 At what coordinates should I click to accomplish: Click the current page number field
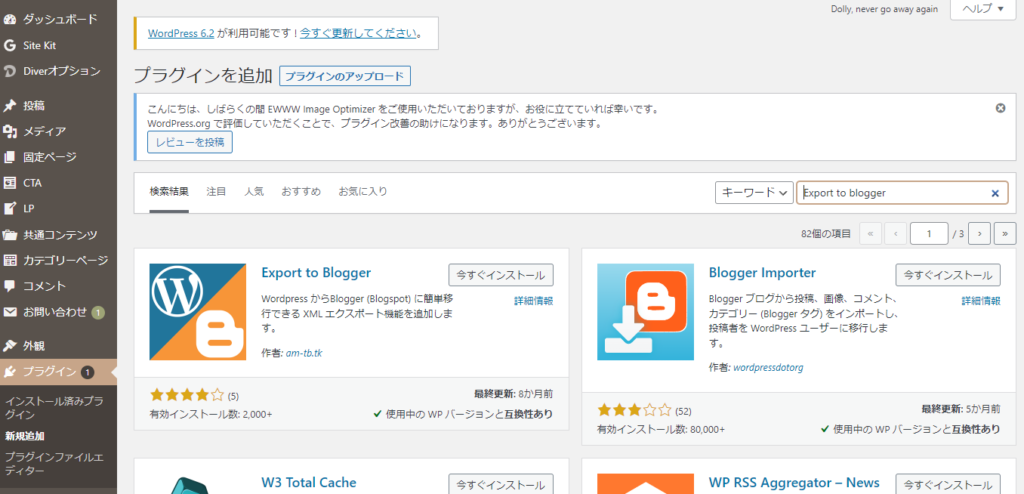[x=929, y=233]
